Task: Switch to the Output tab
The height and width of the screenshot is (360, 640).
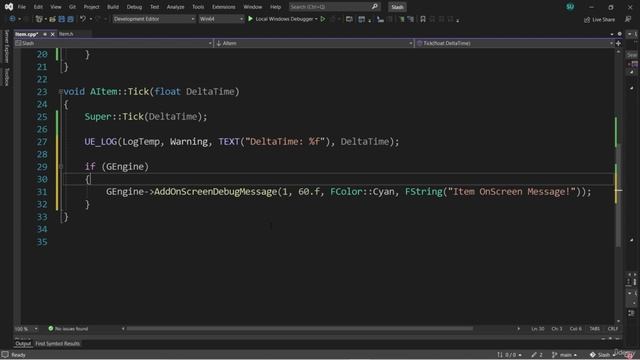Action: 23,344
